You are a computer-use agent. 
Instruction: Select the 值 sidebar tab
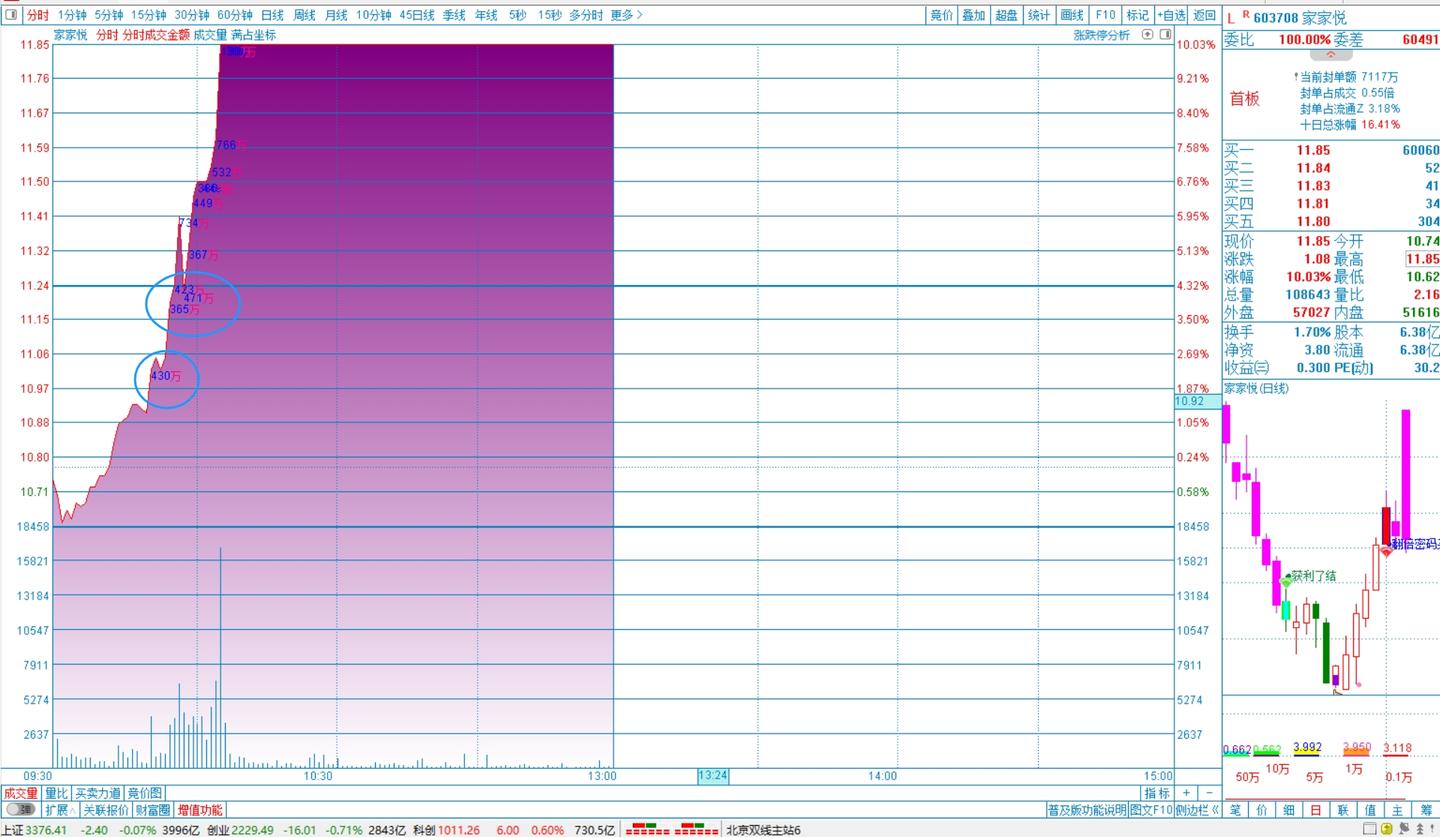click(1370, 810)
